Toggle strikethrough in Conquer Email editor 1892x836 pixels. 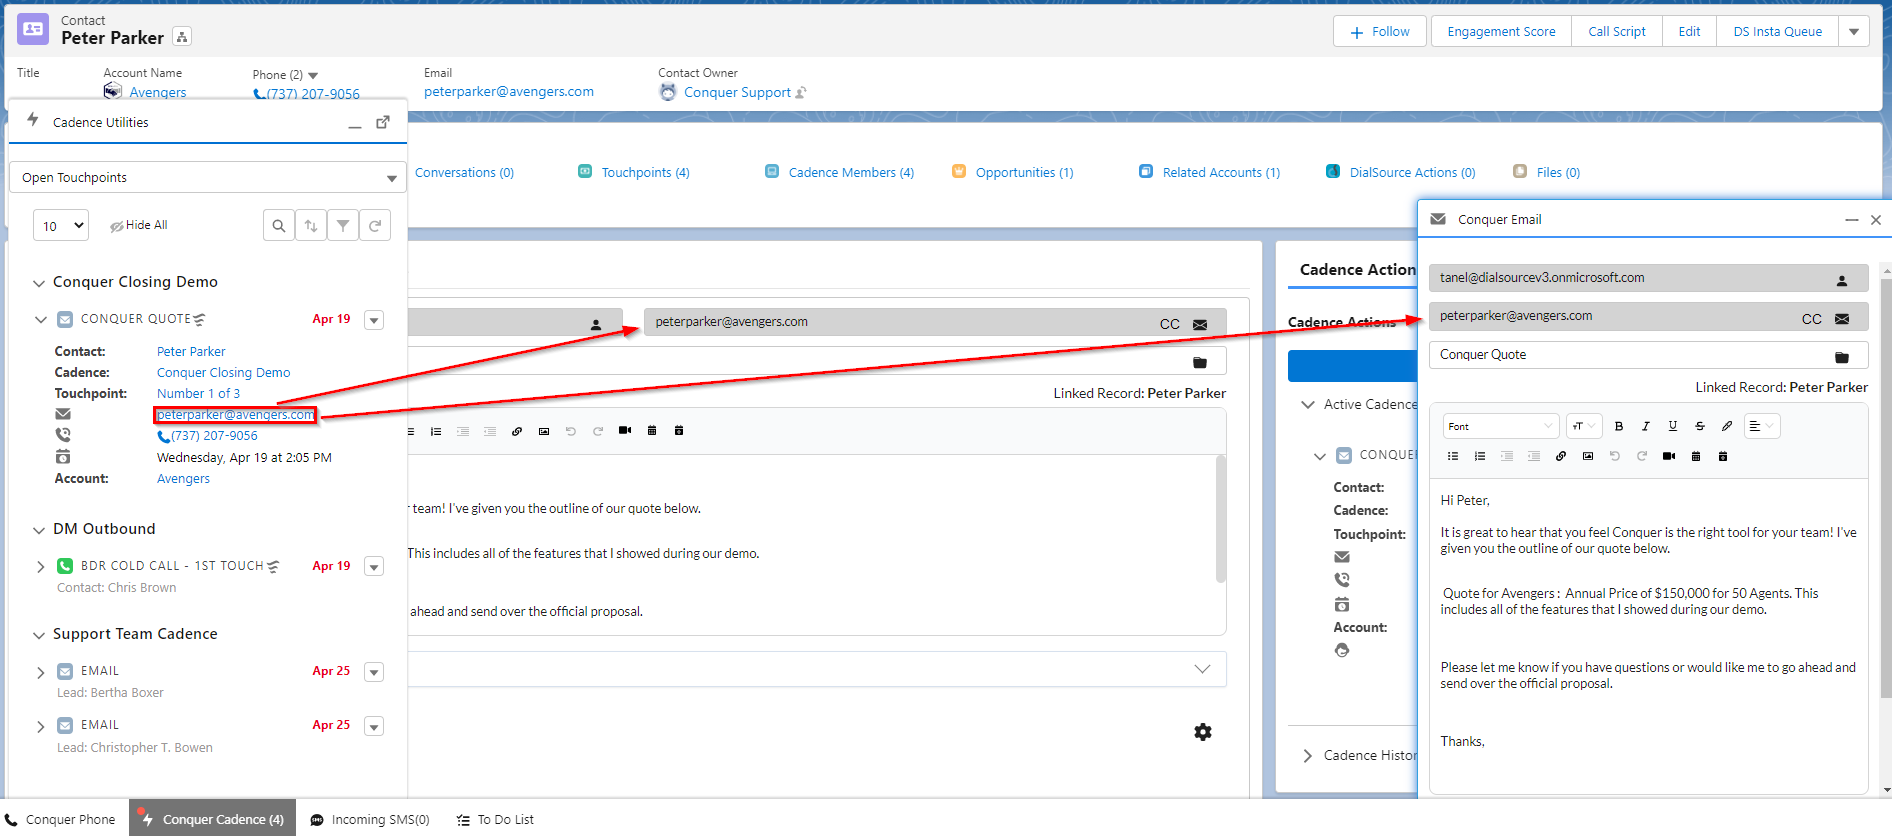(1700, 426)
